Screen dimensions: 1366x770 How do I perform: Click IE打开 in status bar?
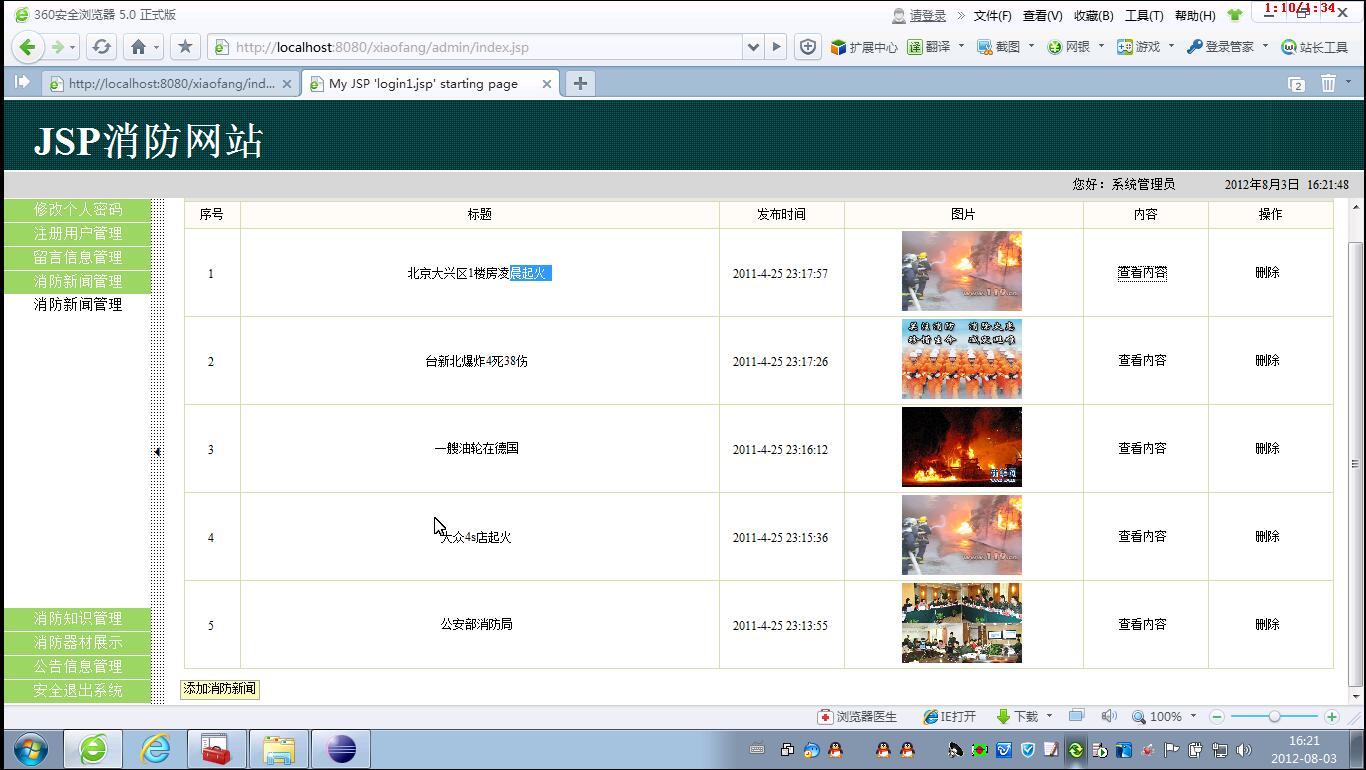click(x=950, y=717)
